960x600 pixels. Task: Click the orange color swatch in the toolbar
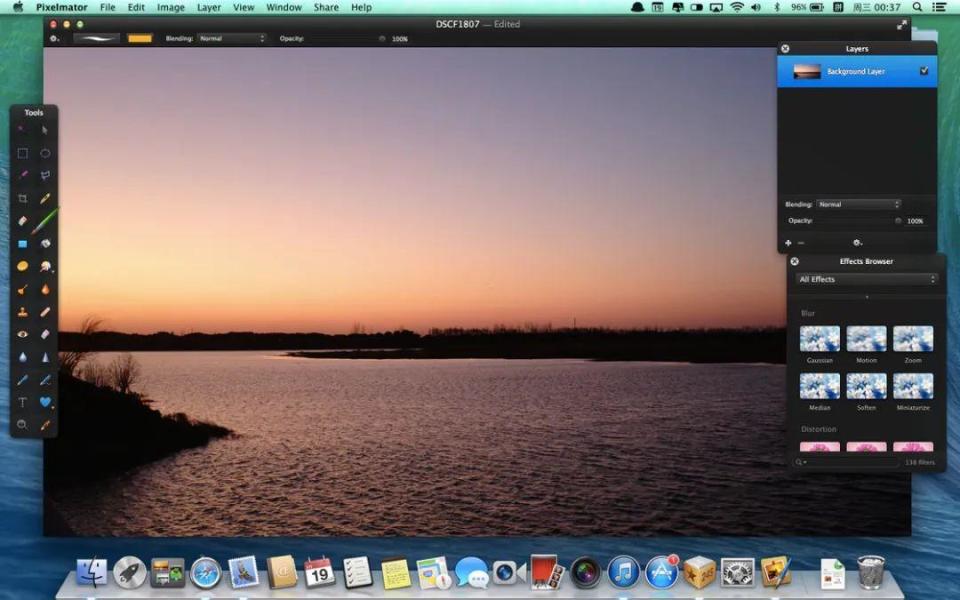[x=141, y=38]
